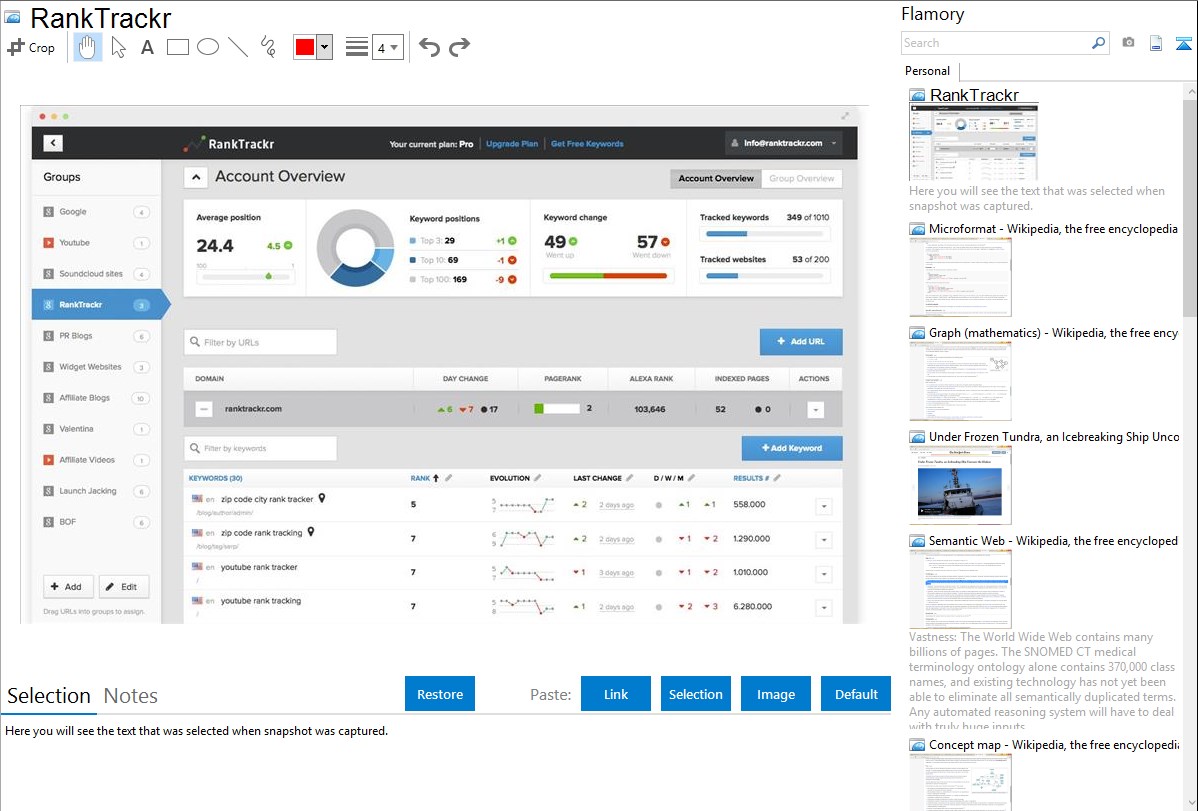This screenshot has height=811, width=1198.
Task: Activate the Crop tool
Action: pyautogui.click(x=31, y=47)
